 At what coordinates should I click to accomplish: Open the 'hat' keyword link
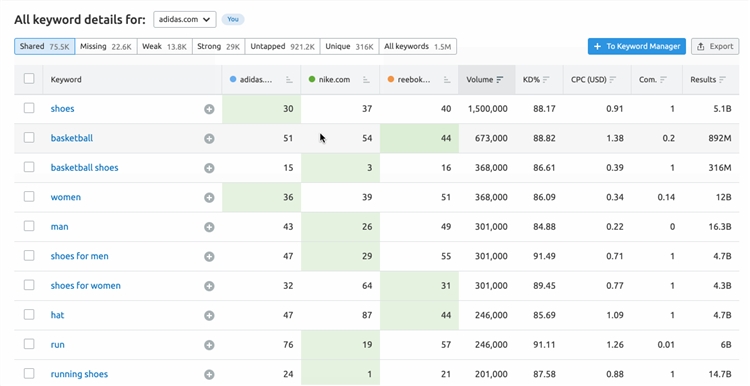point(57,315)
